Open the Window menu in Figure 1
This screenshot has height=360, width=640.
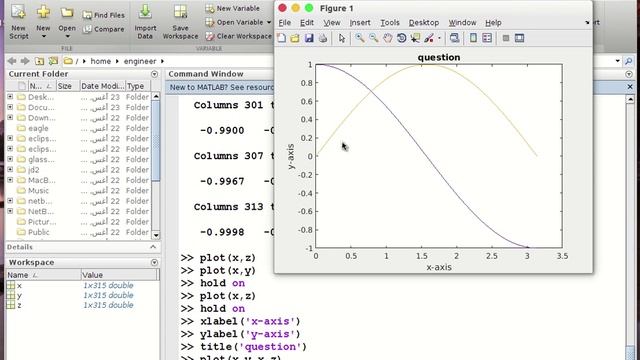[x=462, y=23]
